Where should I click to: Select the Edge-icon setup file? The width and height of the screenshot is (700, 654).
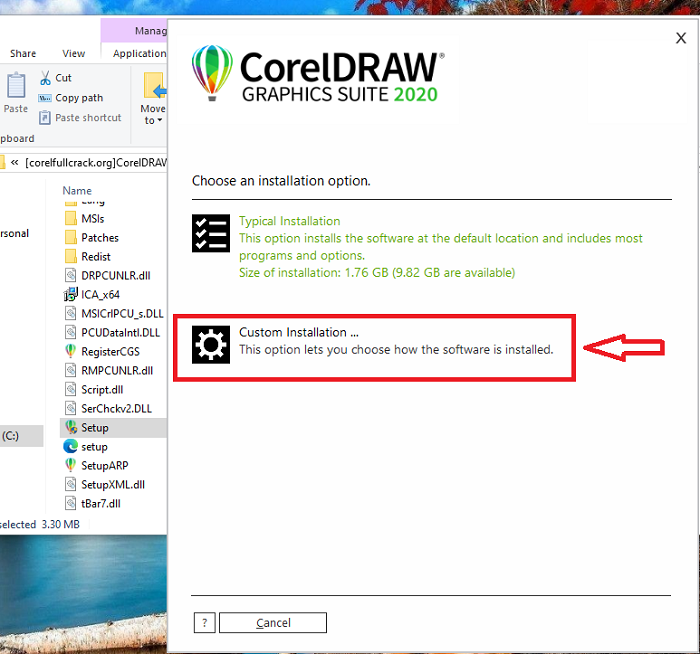(x=94, y=446)
